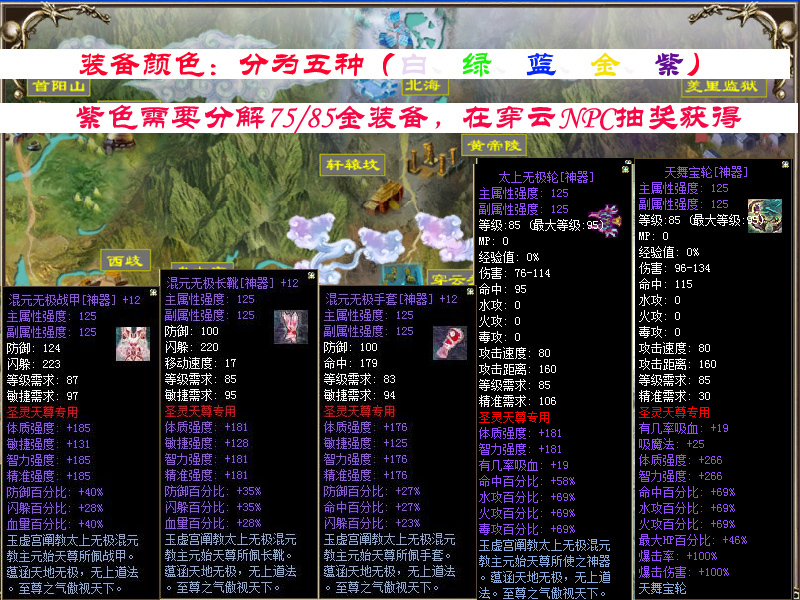Click the gold 金 color word
This screenshot has width=800, height=600.
[605, 65]
